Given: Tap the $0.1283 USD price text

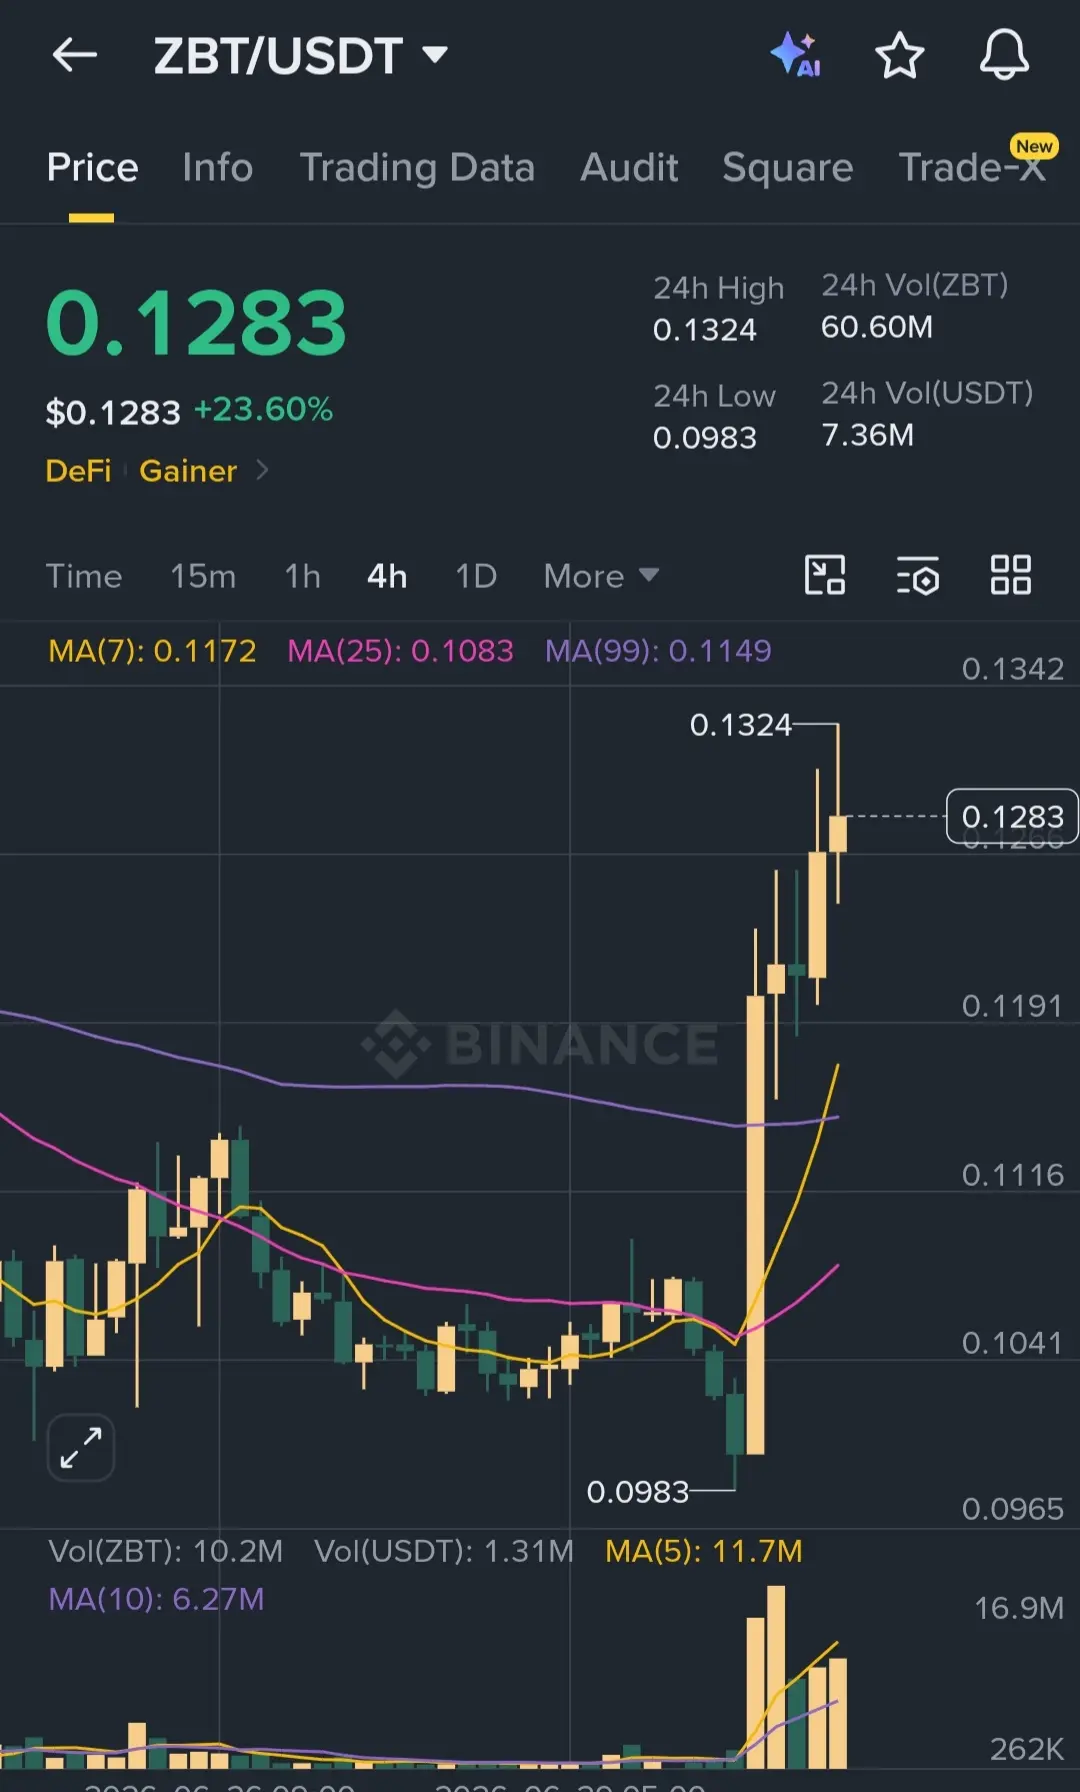Looking at the screenshot, I should [x=113, y=412].
